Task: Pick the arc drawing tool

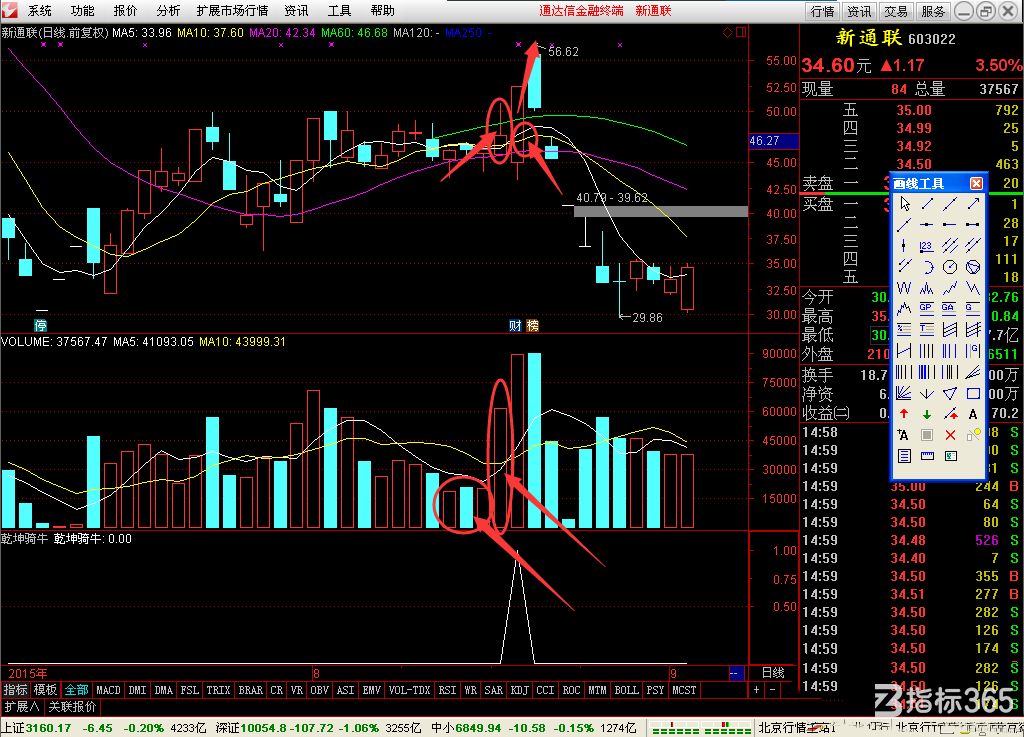Action: point(927,267)
